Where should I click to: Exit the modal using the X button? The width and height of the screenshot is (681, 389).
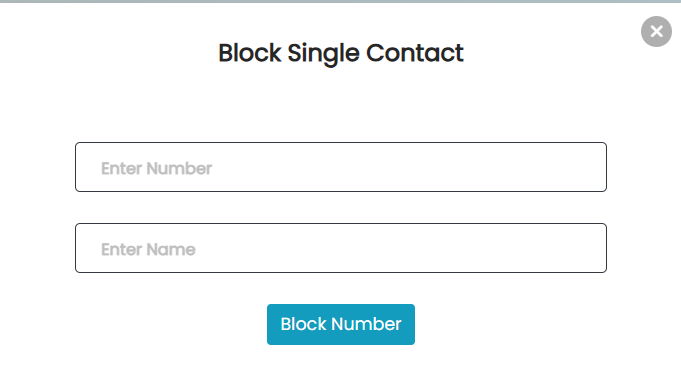pos(656,31)
